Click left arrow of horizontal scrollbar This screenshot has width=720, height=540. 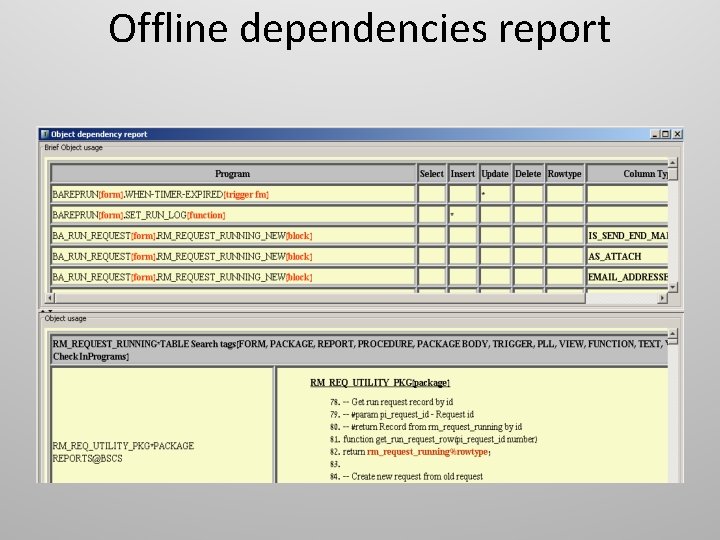(x=50, y=298)
